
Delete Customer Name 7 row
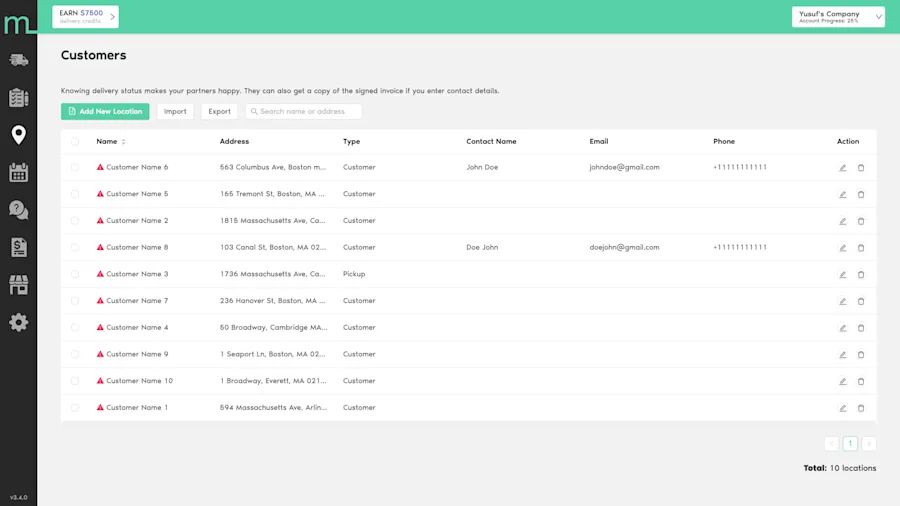[861, 301]
